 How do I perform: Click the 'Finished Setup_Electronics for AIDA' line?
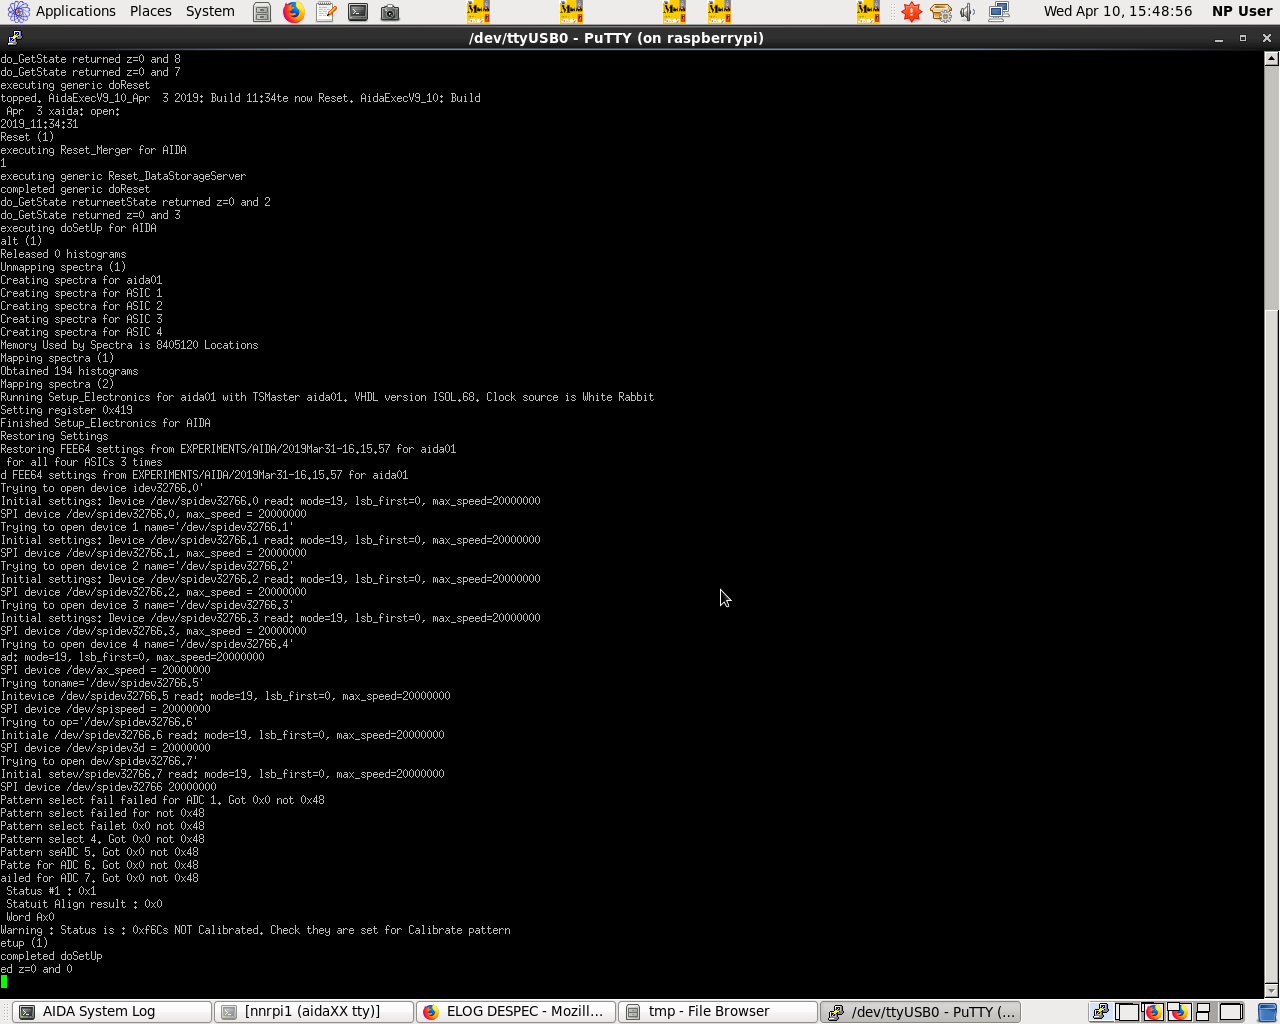tap(105, 423)
